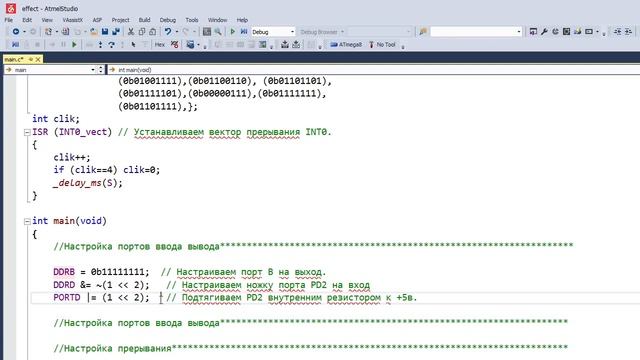Open the main scope navigation dropdown
The image size is (640, 360).
[x=93, y=70]
